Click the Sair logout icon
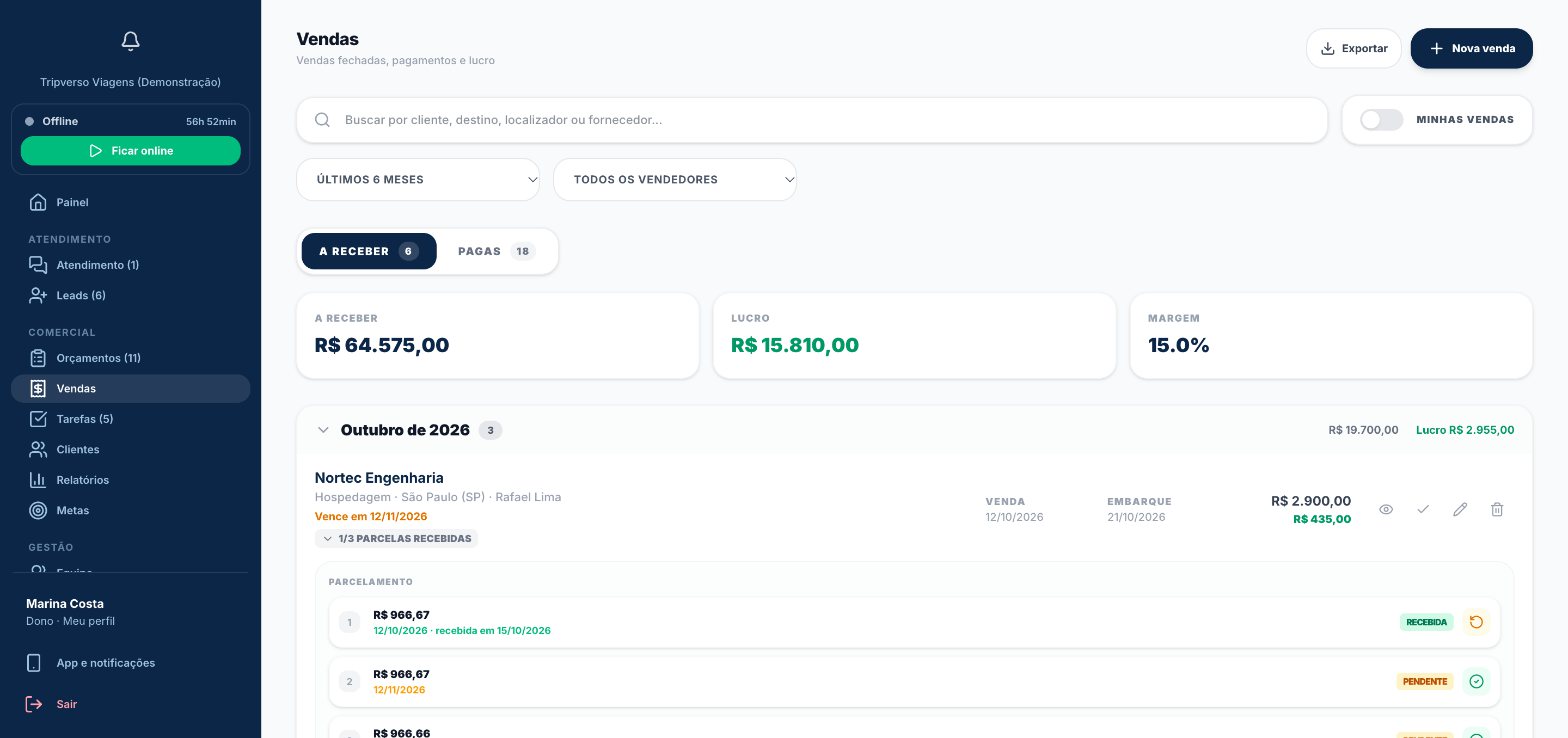 click(x=34, y=704)
